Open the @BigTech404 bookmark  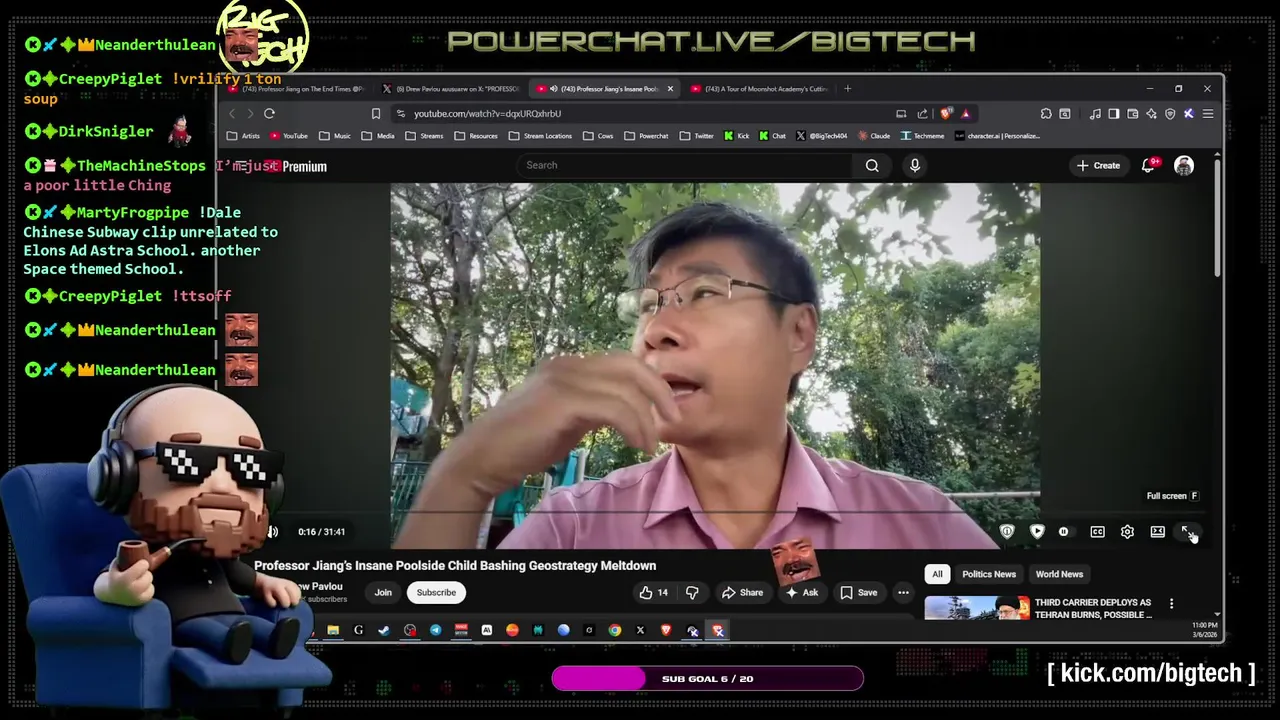(x=821, y=136)
